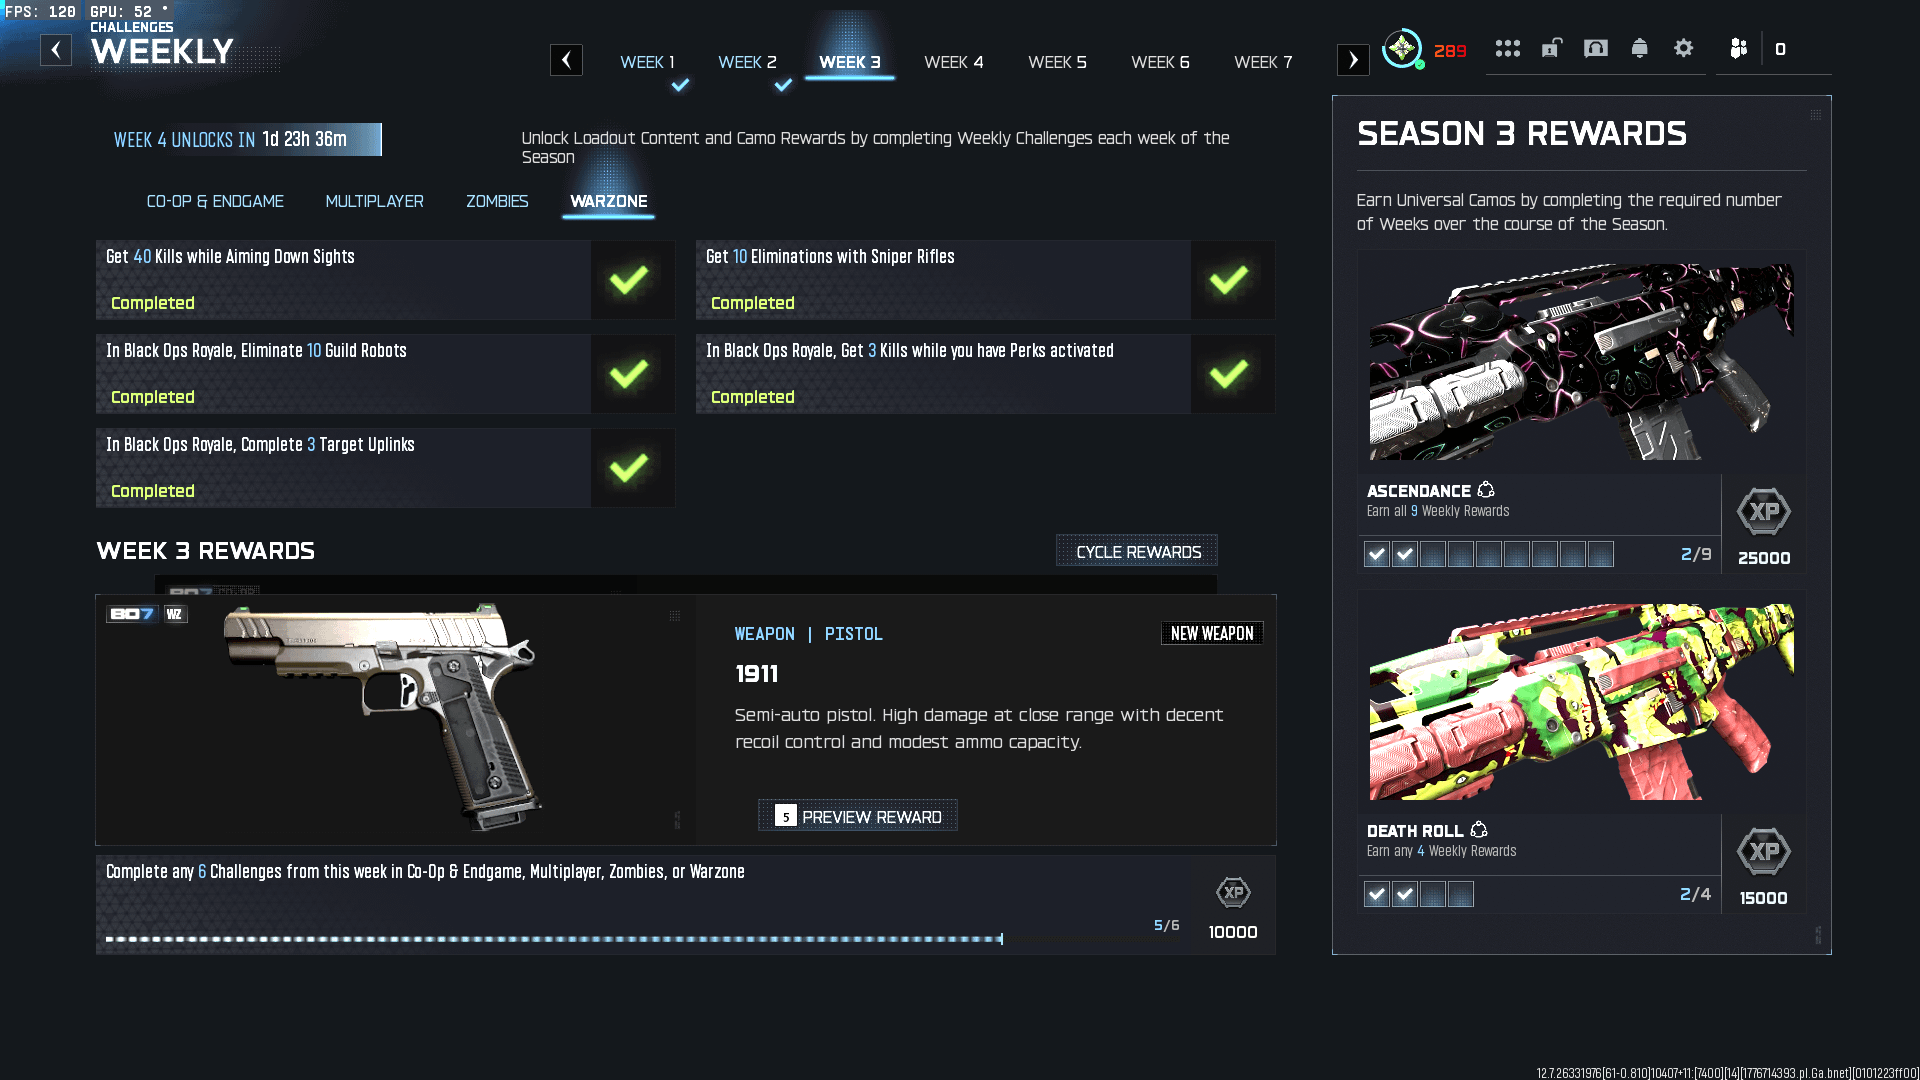This screenshot has width=1920, height=1080.
Task: Click the CYCLE REWARDS button
Action: point(1137,552)
